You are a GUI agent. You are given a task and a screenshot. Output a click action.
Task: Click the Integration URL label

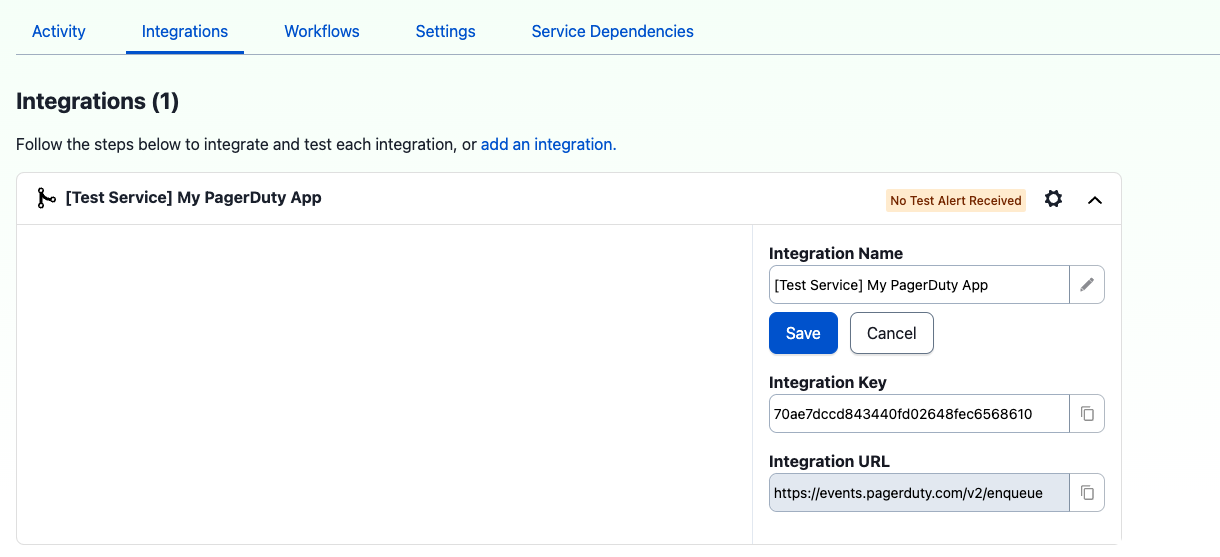(829, 461)
